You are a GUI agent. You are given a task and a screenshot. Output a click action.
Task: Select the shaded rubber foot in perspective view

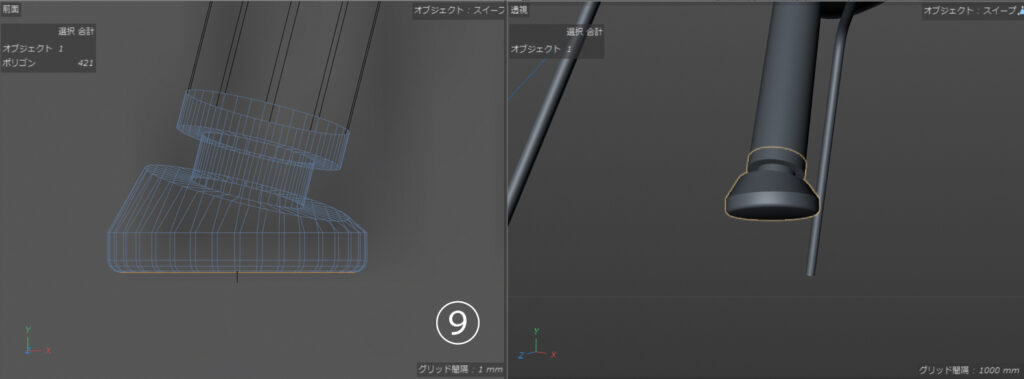772,186
